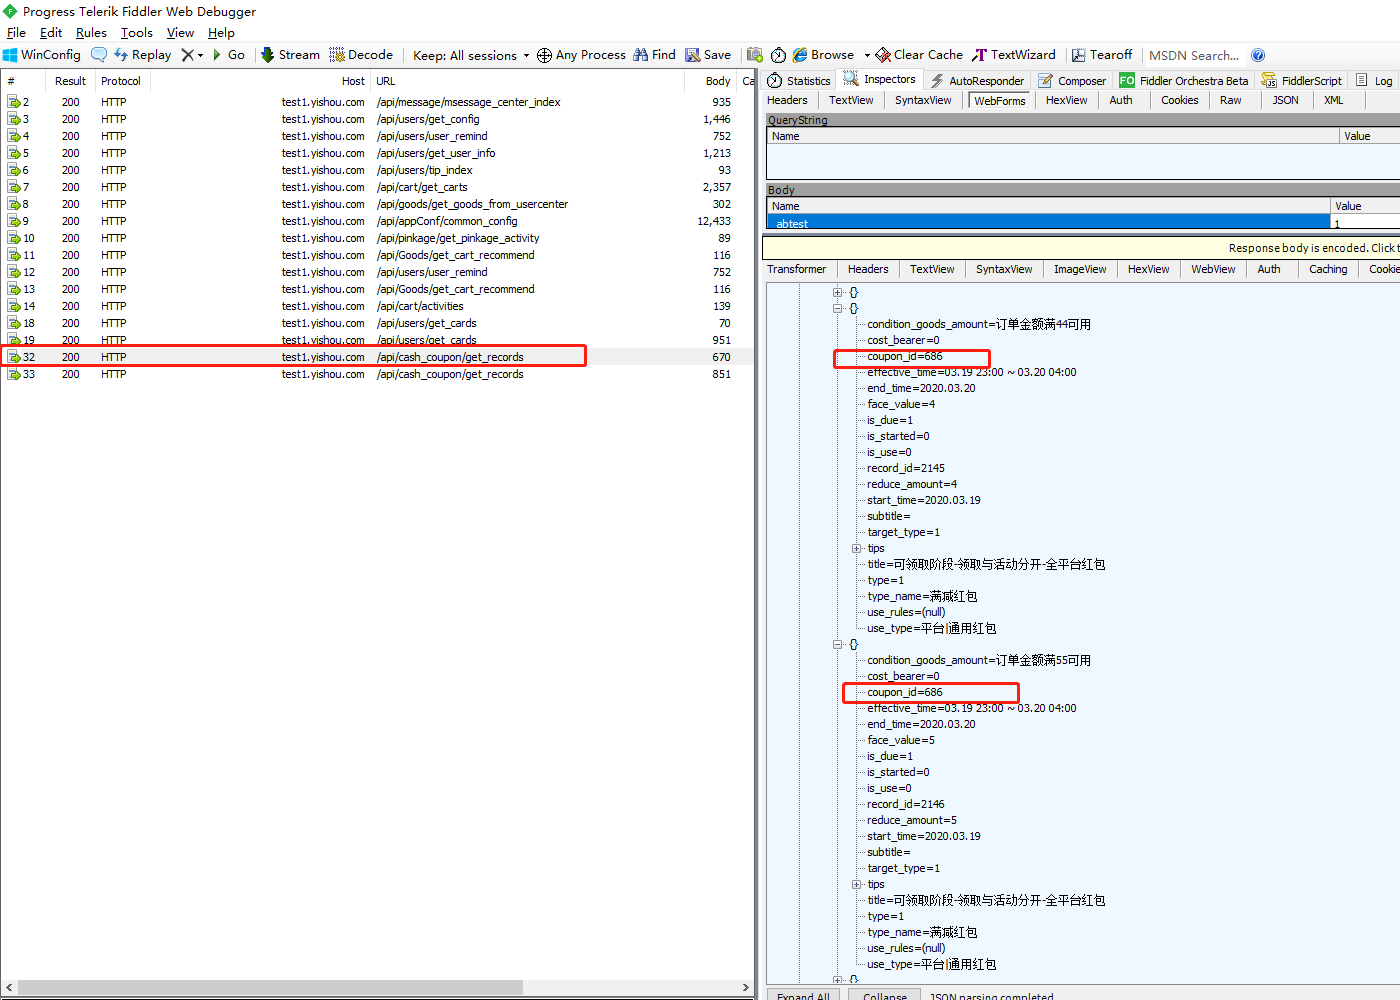
Task: Open the Tools menu
Action: [x=137, y=33]
